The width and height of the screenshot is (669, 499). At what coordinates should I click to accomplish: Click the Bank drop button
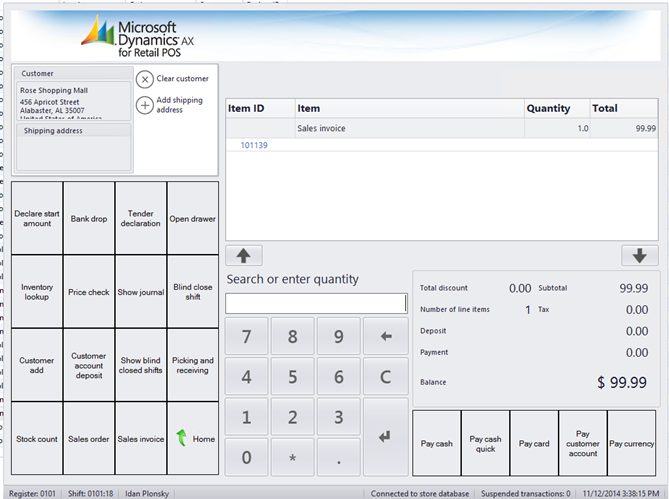89,218
